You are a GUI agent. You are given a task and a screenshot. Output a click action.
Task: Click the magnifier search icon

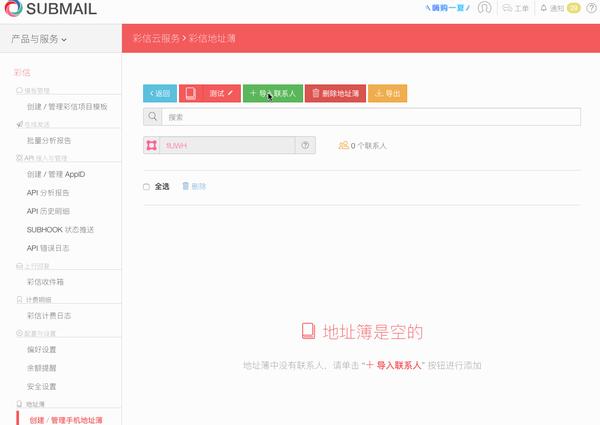(x=152, y=117)
